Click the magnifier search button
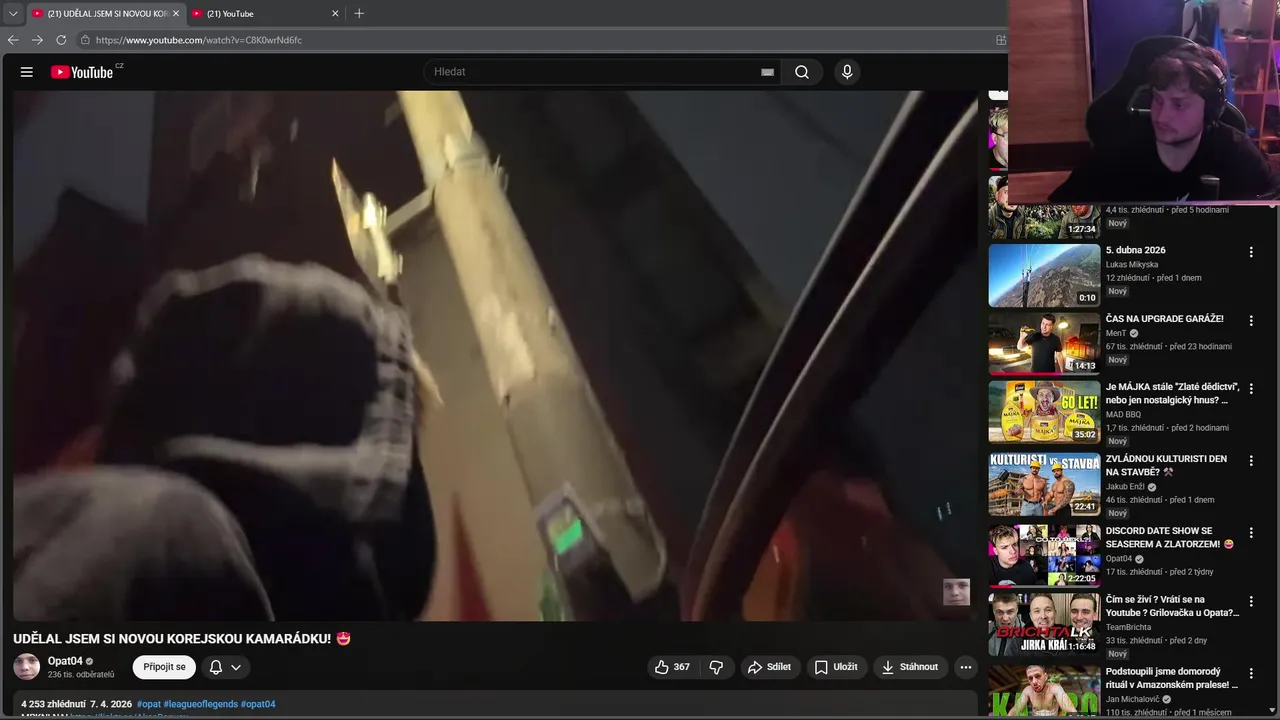This screenshot has width=1280, height=720. point(802,72)
